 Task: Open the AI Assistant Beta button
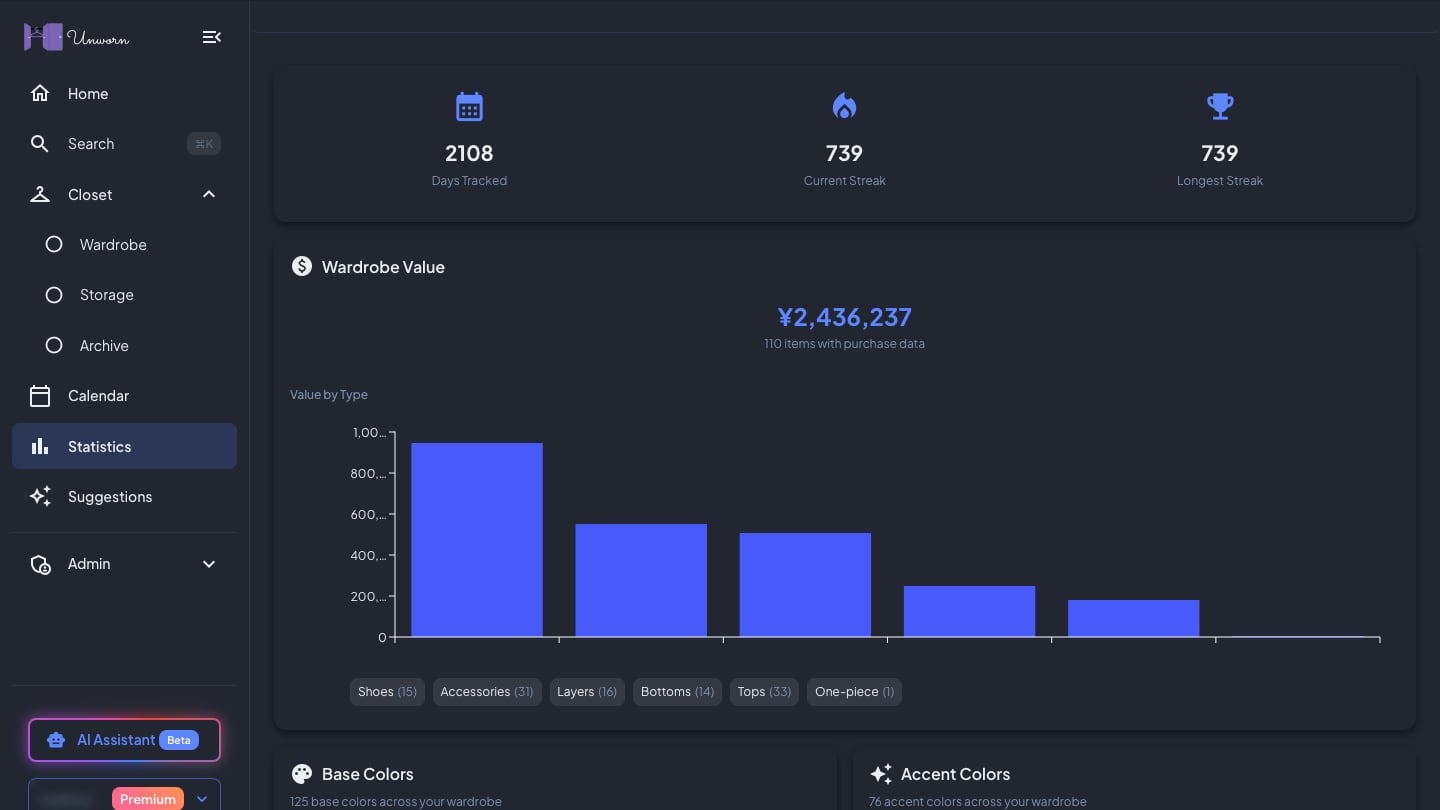point(124,740)
